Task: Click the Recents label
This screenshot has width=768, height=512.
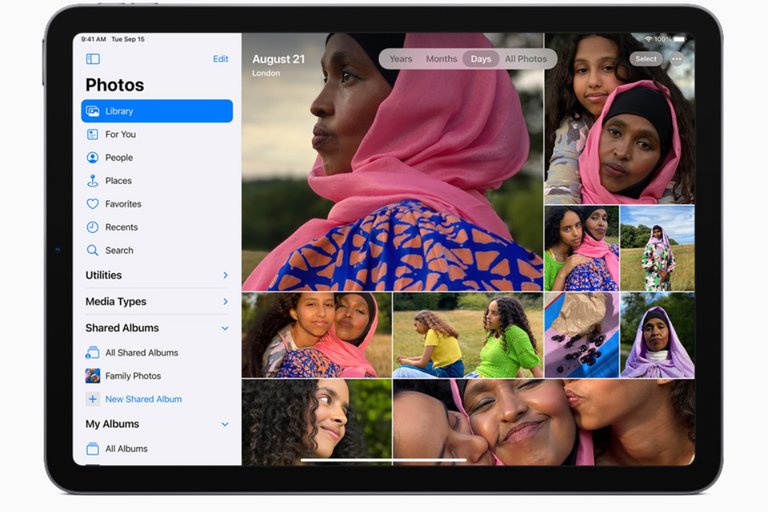Action: pos(121,227)
